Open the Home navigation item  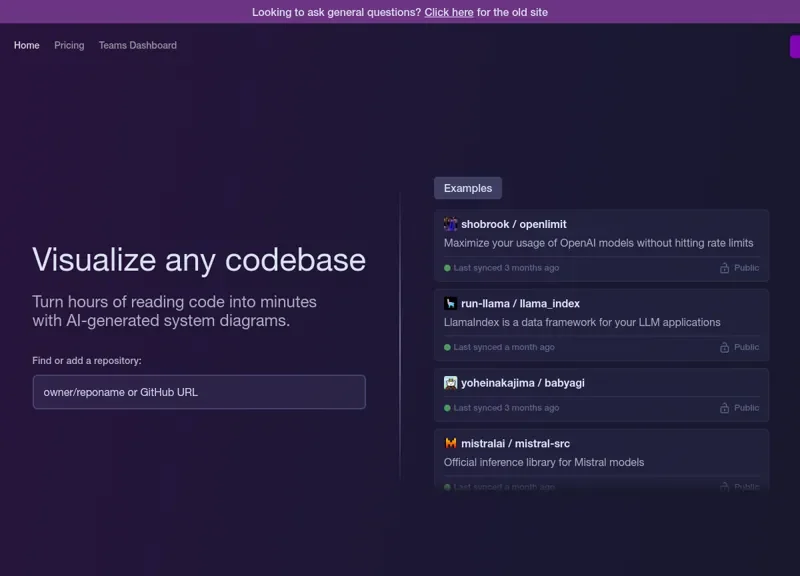[x=27, y=45]
